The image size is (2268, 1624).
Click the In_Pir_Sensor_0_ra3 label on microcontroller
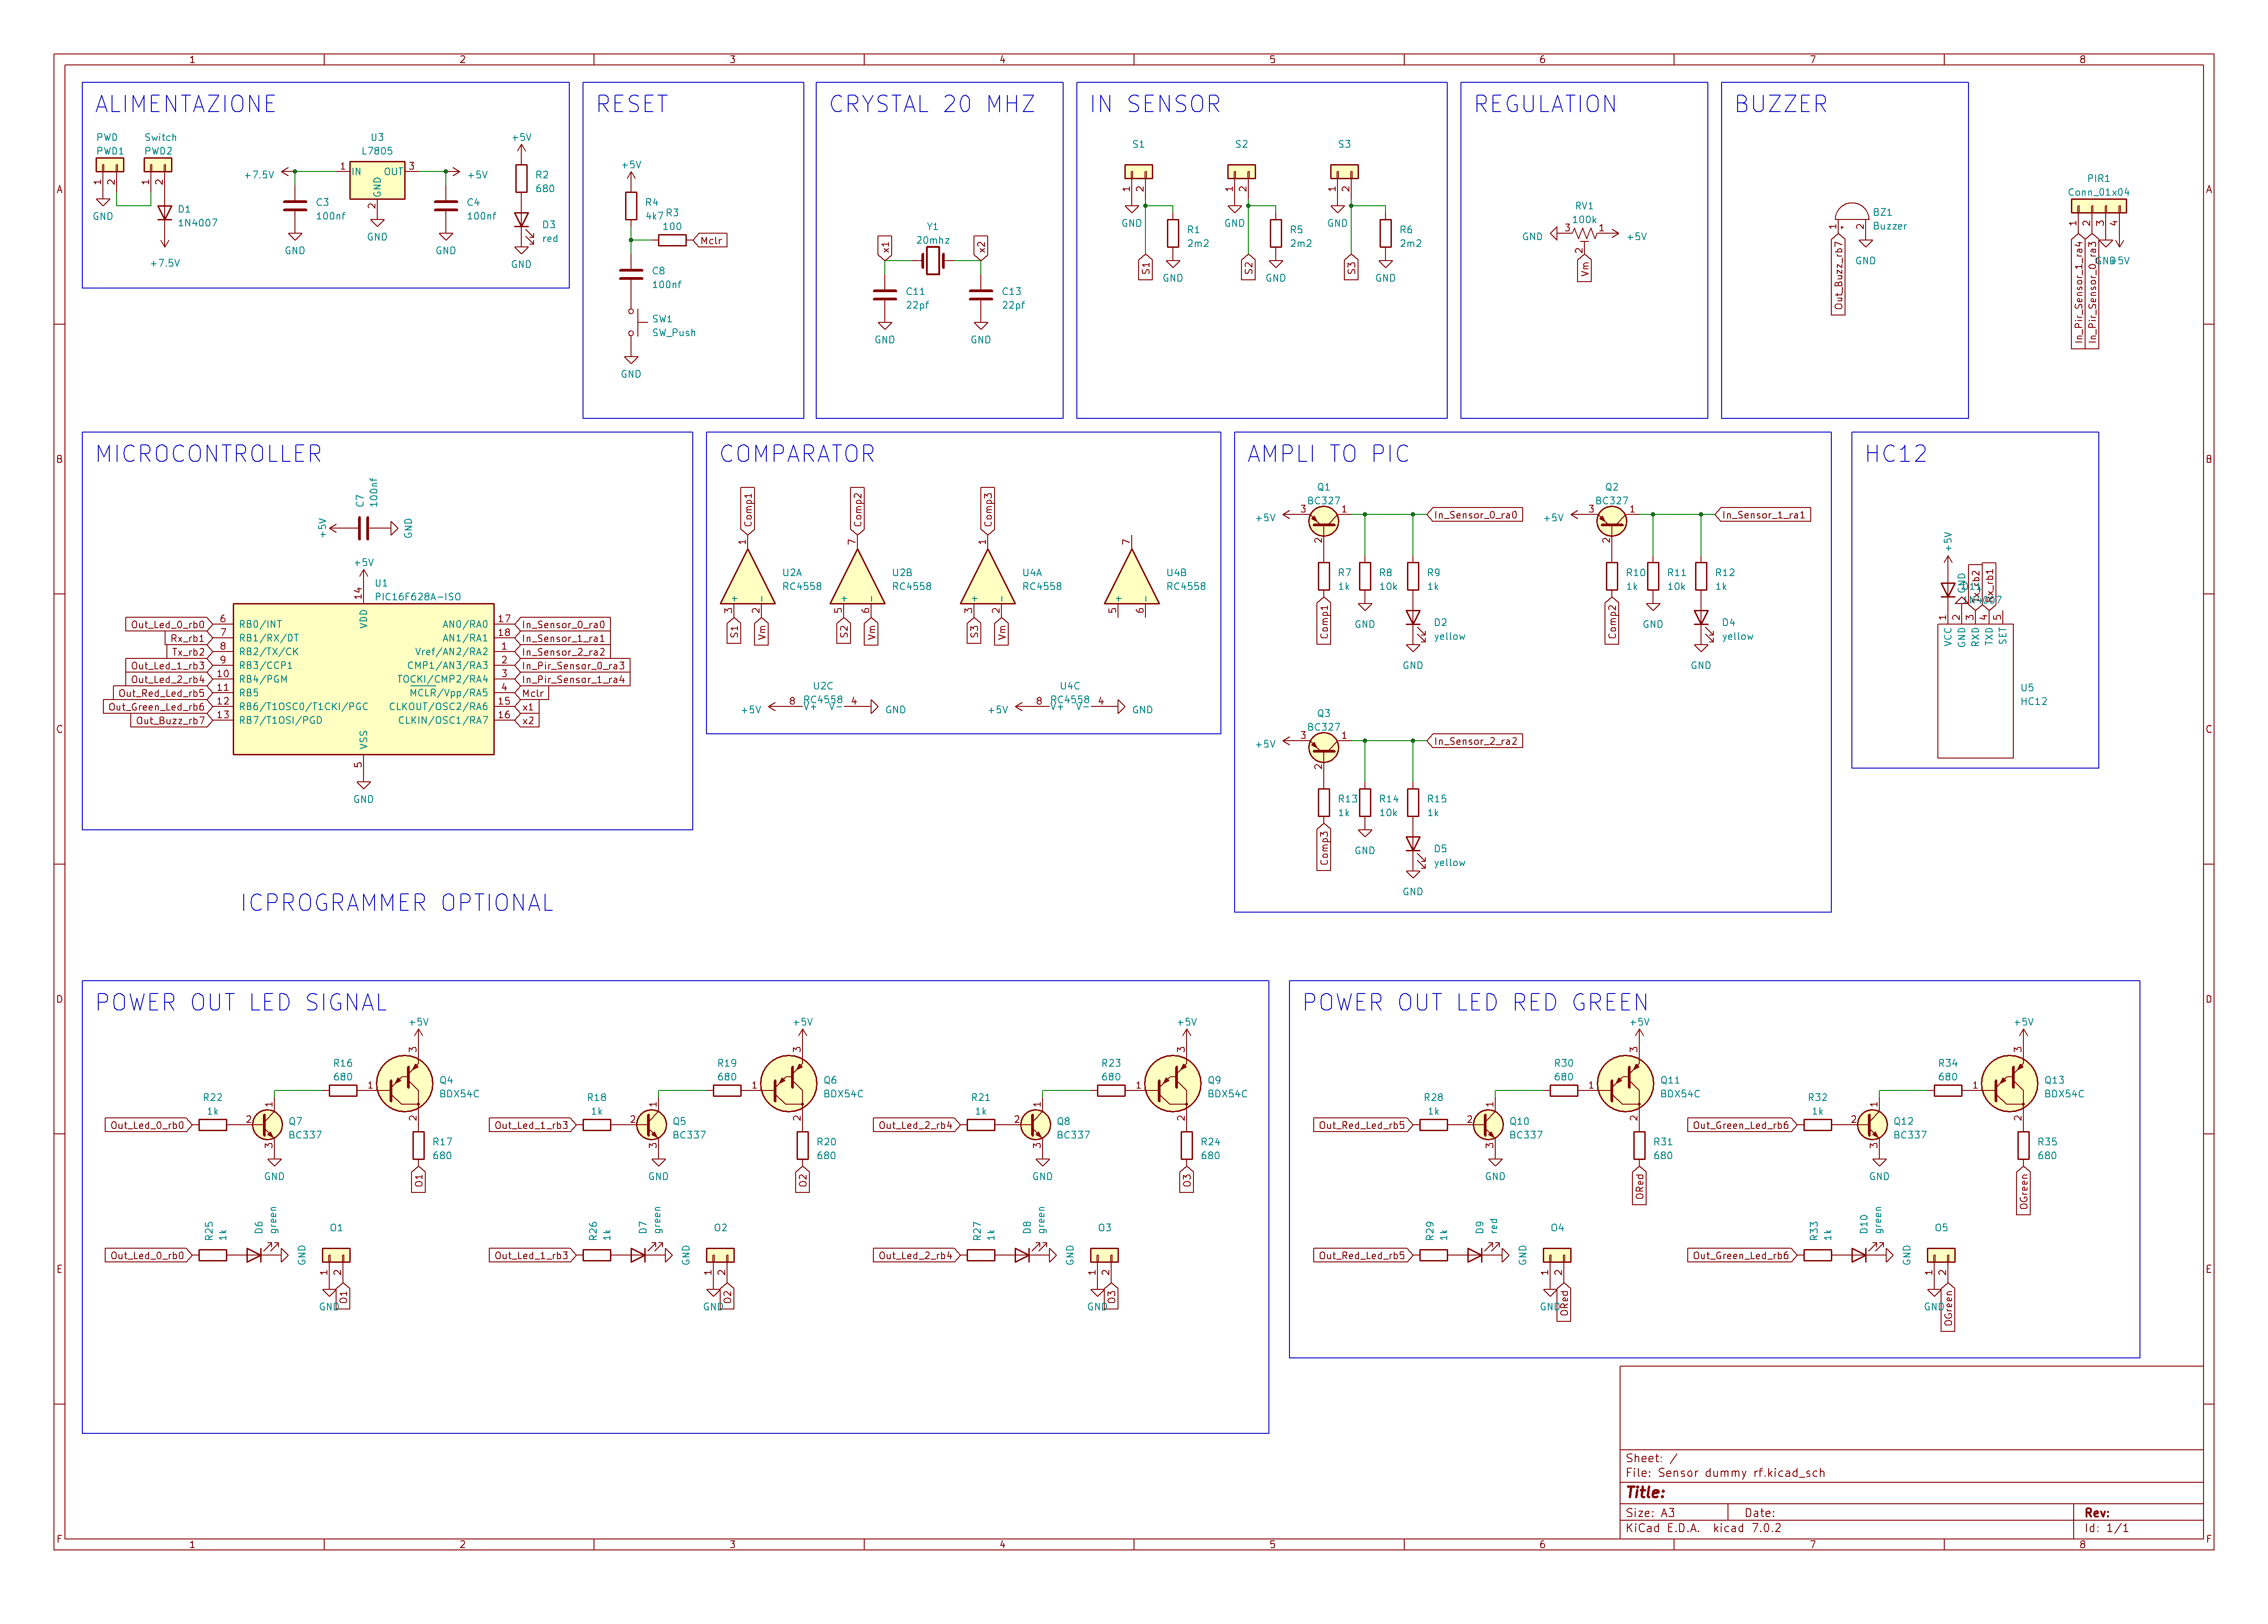pyautogui.click(x=574, y=665)
